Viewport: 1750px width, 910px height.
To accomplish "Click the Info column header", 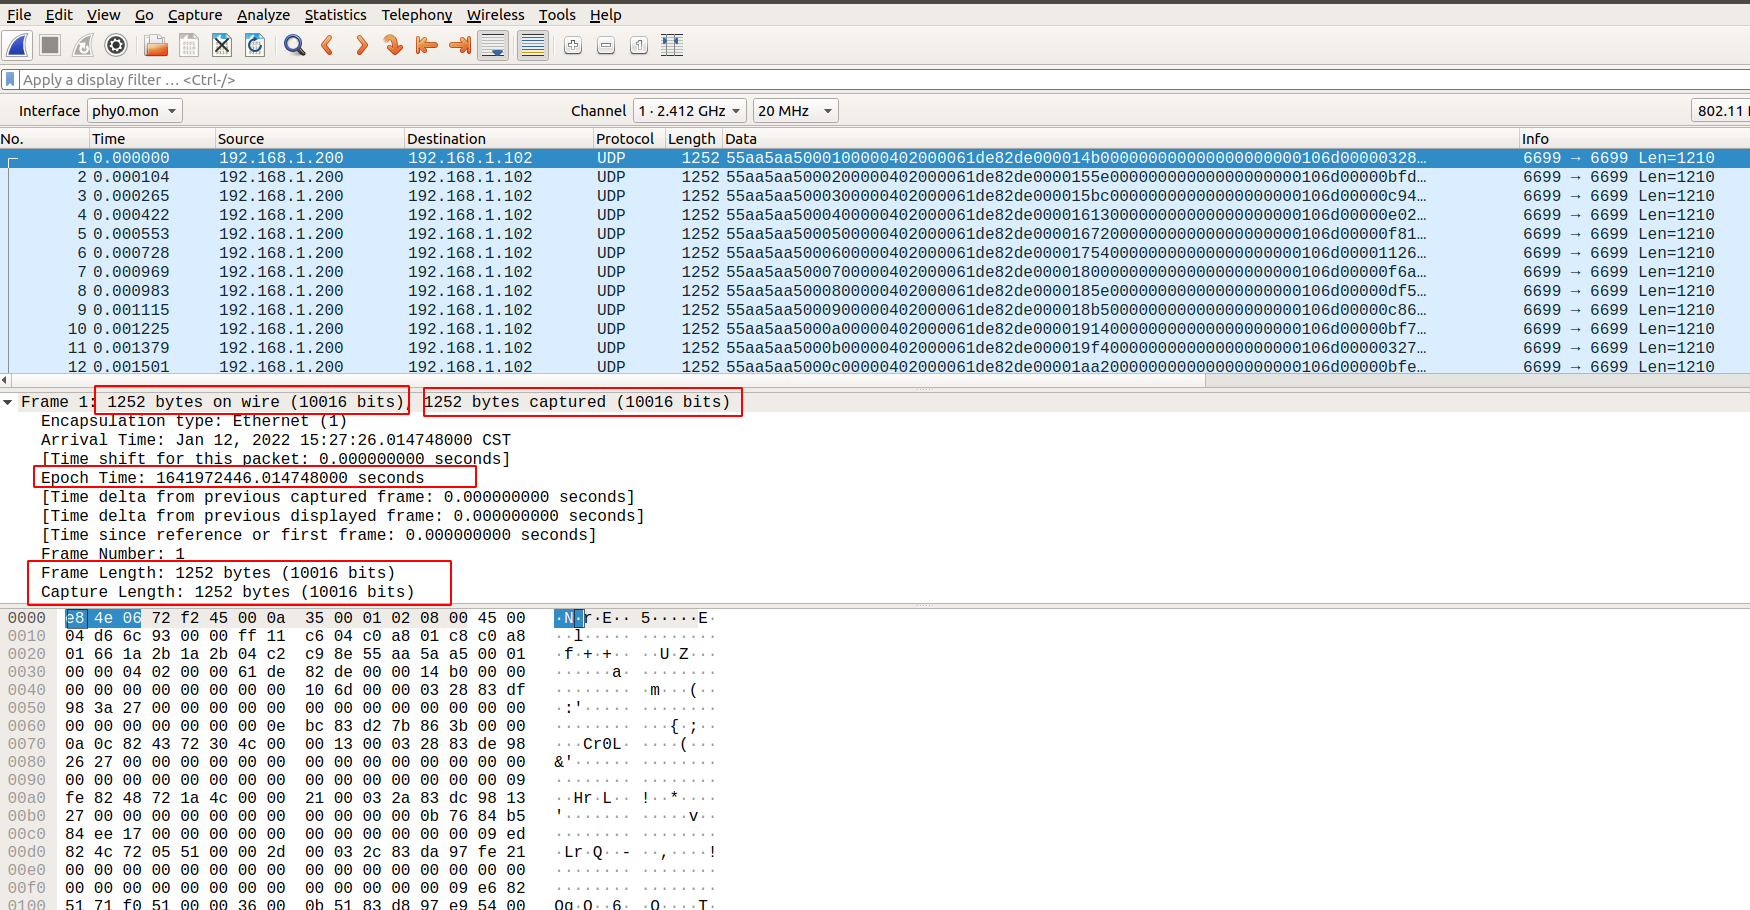I will pos(1634,138).
